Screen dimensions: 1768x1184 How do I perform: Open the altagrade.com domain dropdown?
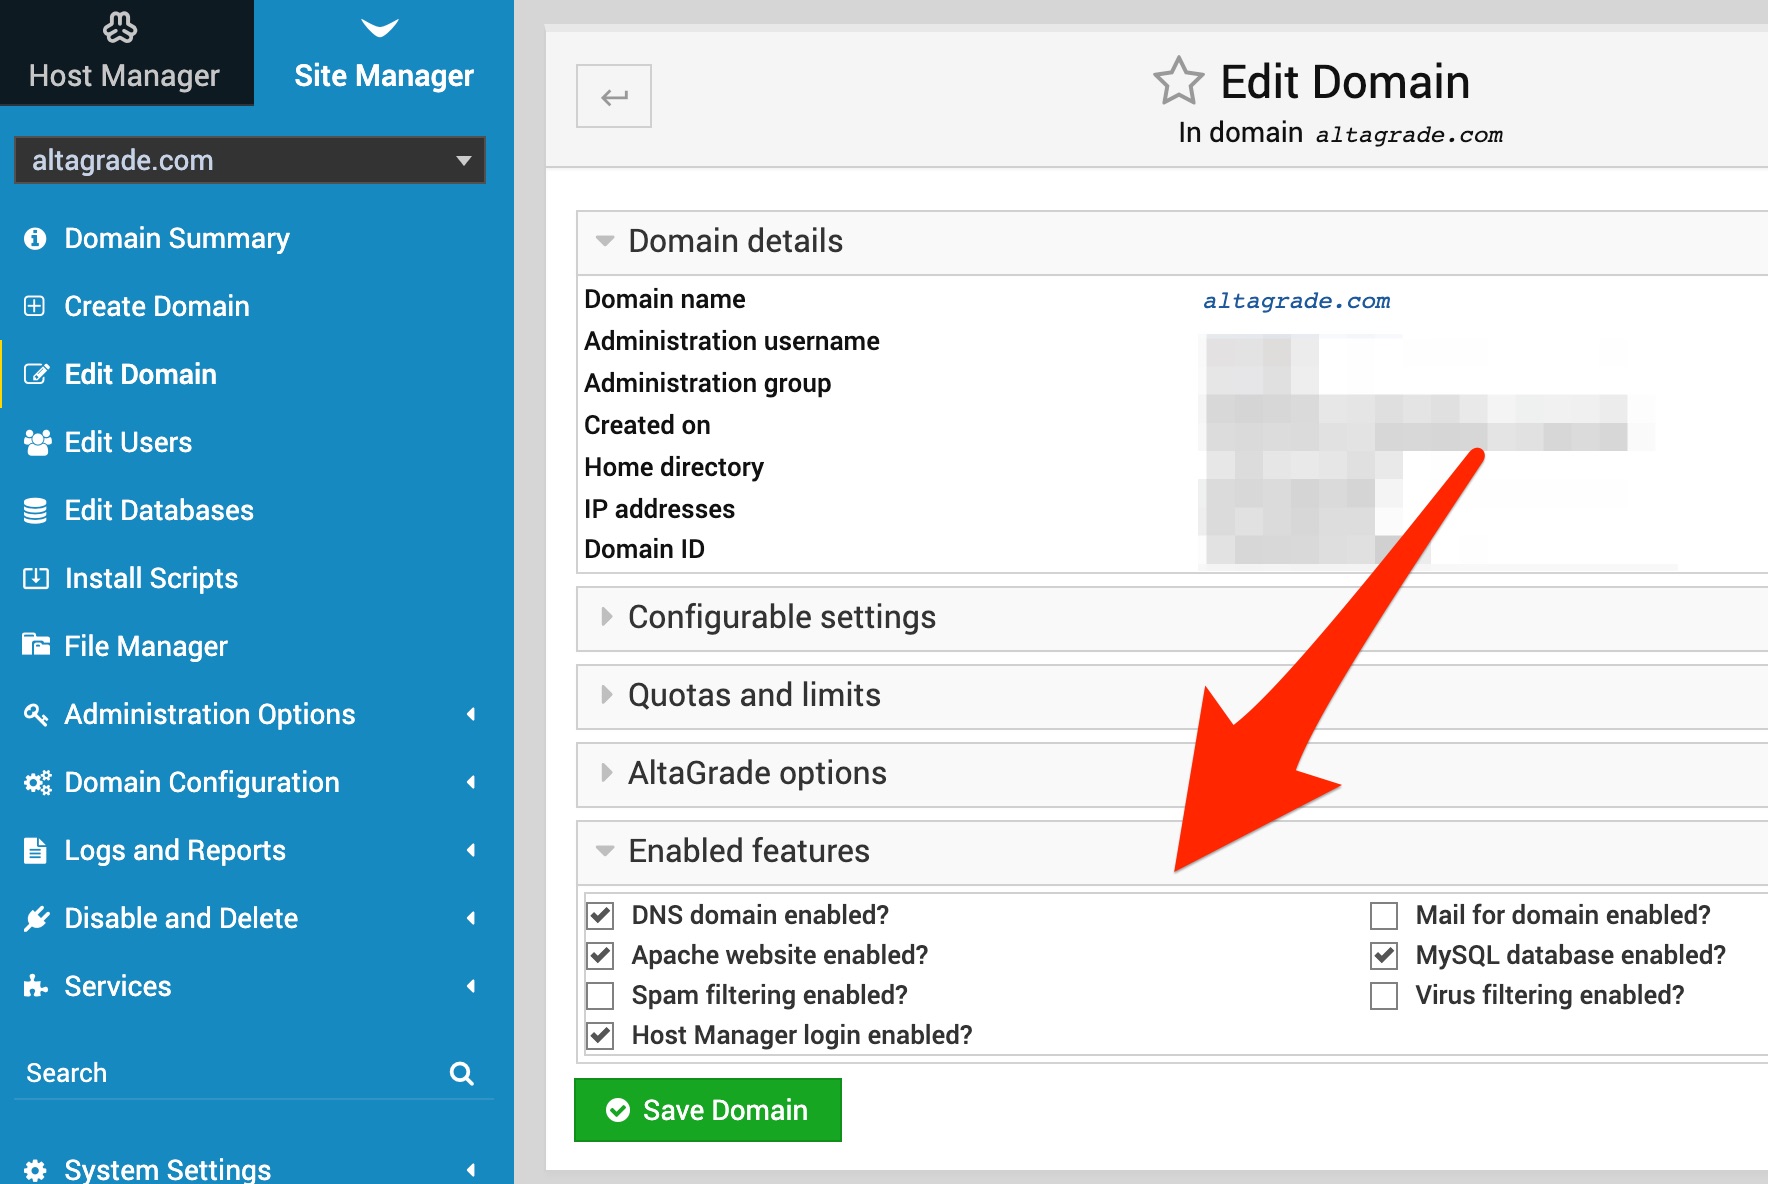250,160
